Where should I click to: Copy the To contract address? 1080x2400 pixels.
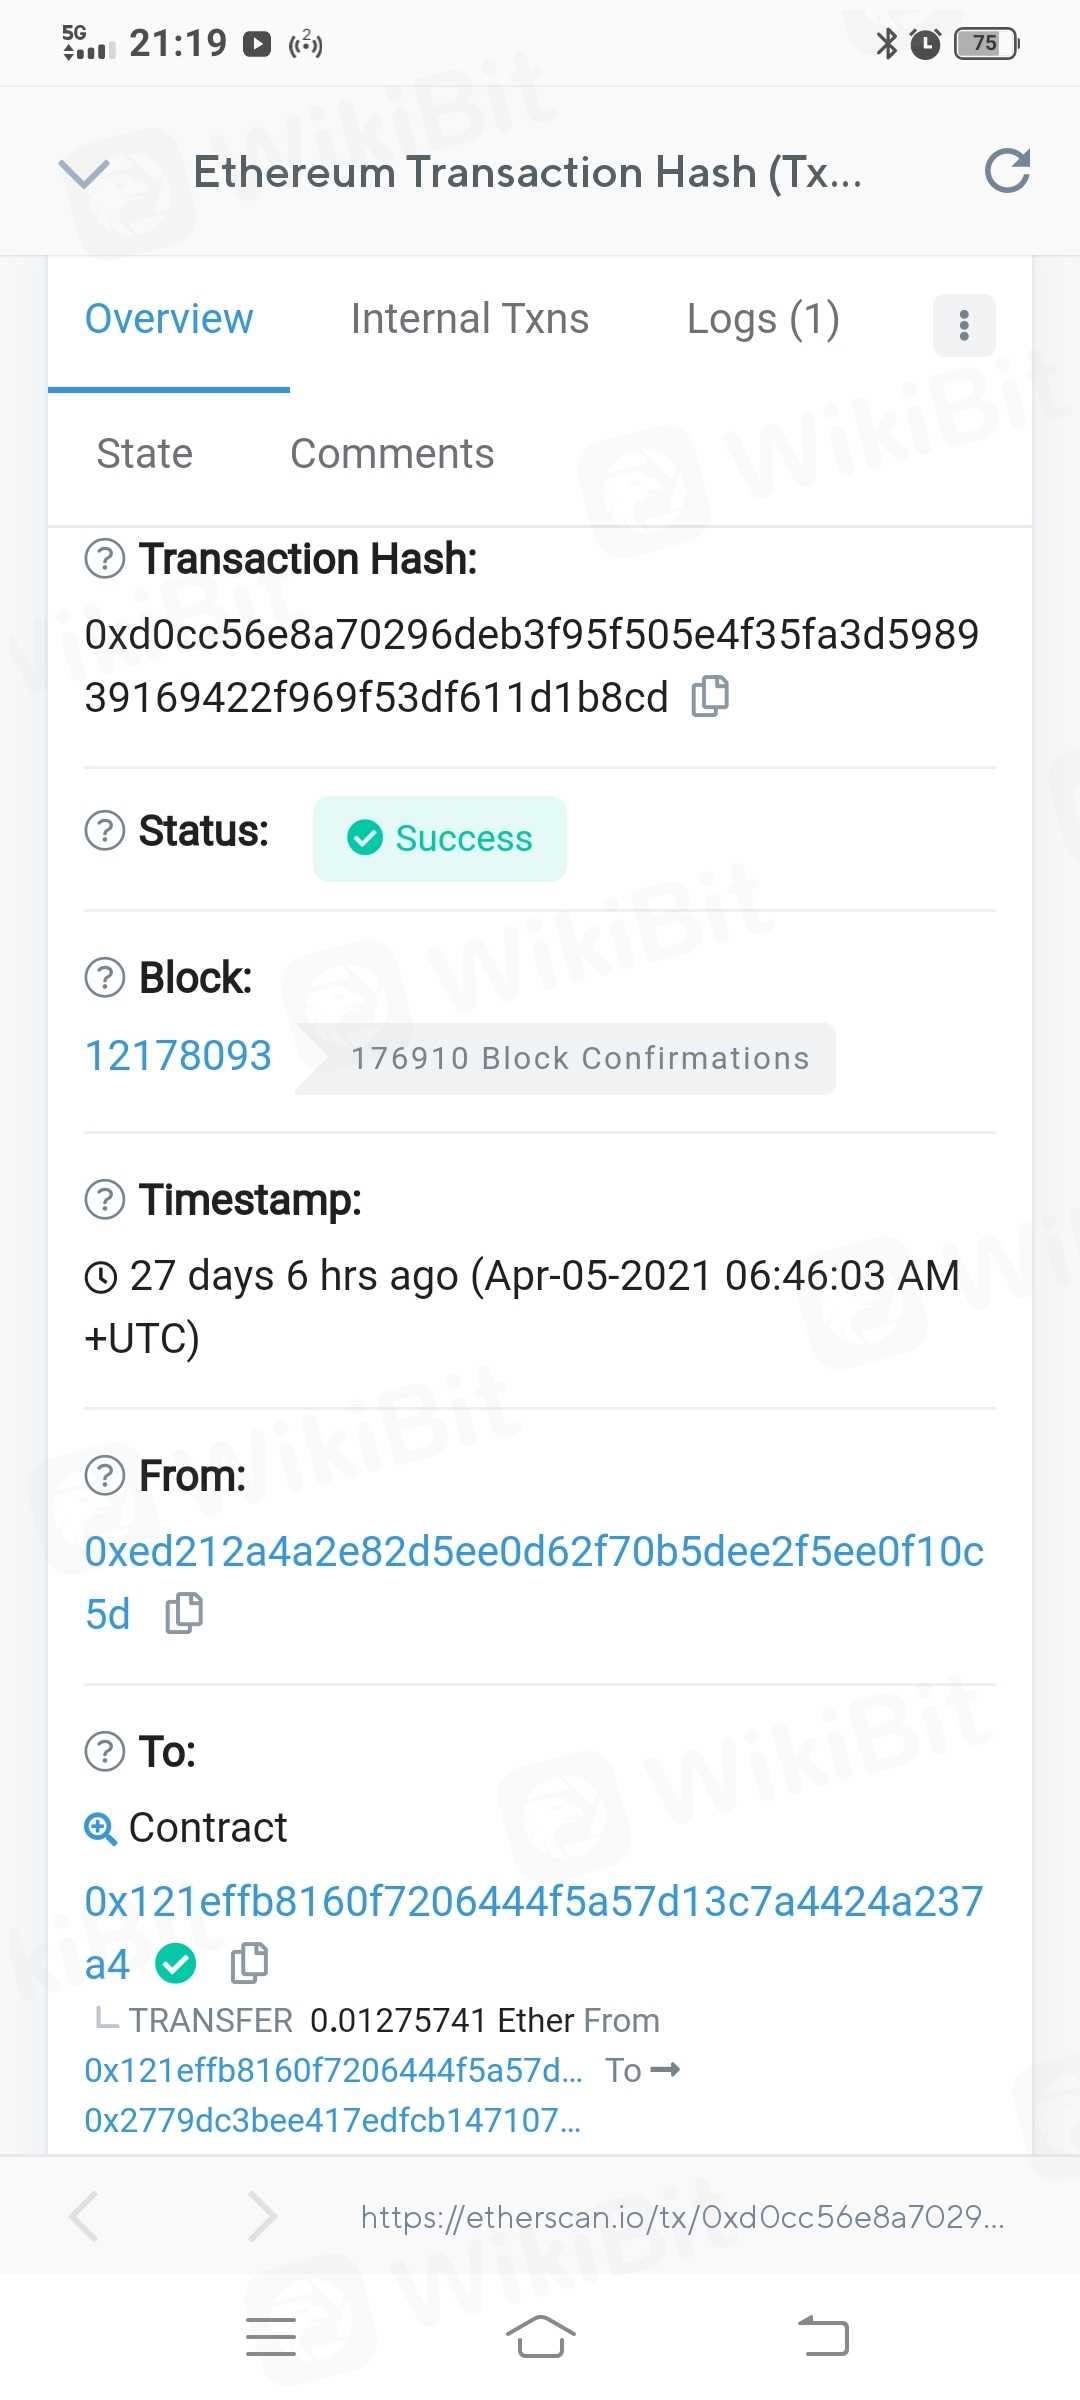(x=249, y=1963)
